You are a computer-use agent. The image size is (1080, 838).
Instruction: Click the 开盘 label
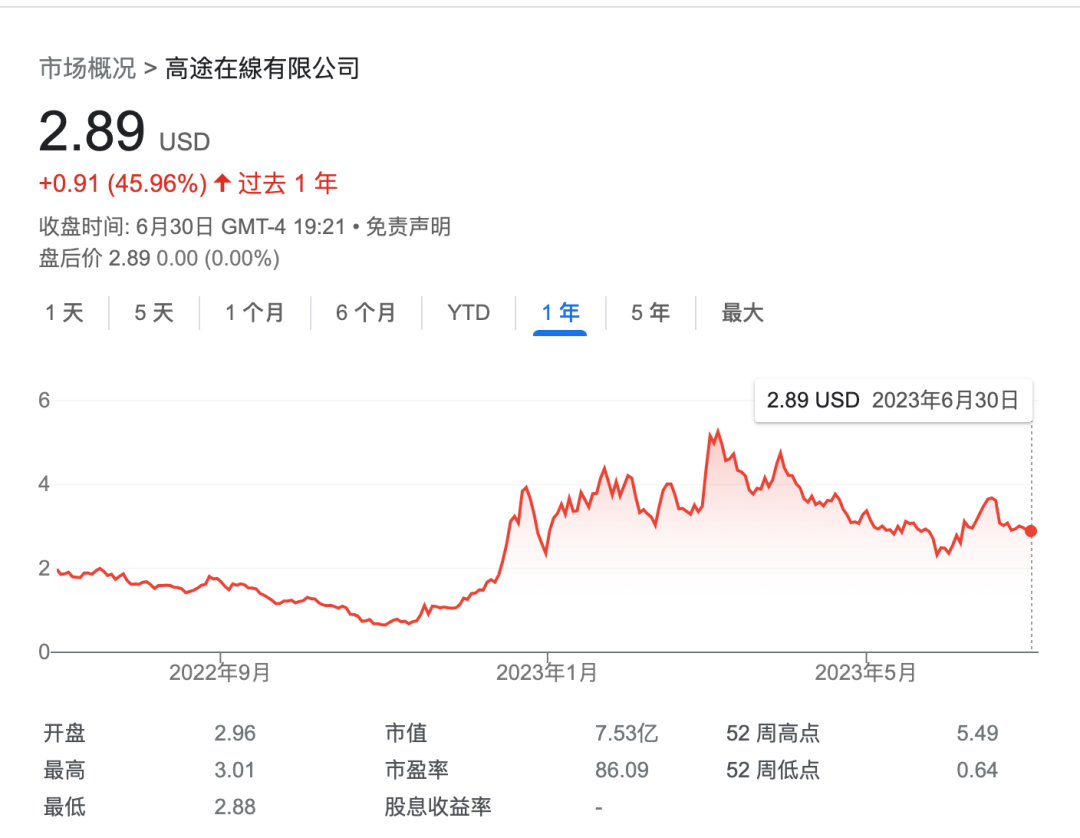(65, 733)
